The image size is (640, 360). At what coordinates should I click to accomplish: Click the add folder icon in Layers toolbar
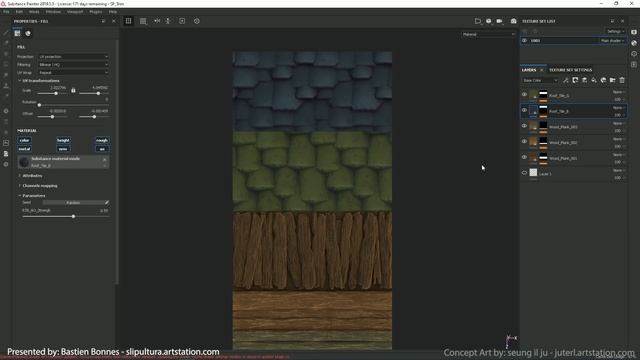613,80
